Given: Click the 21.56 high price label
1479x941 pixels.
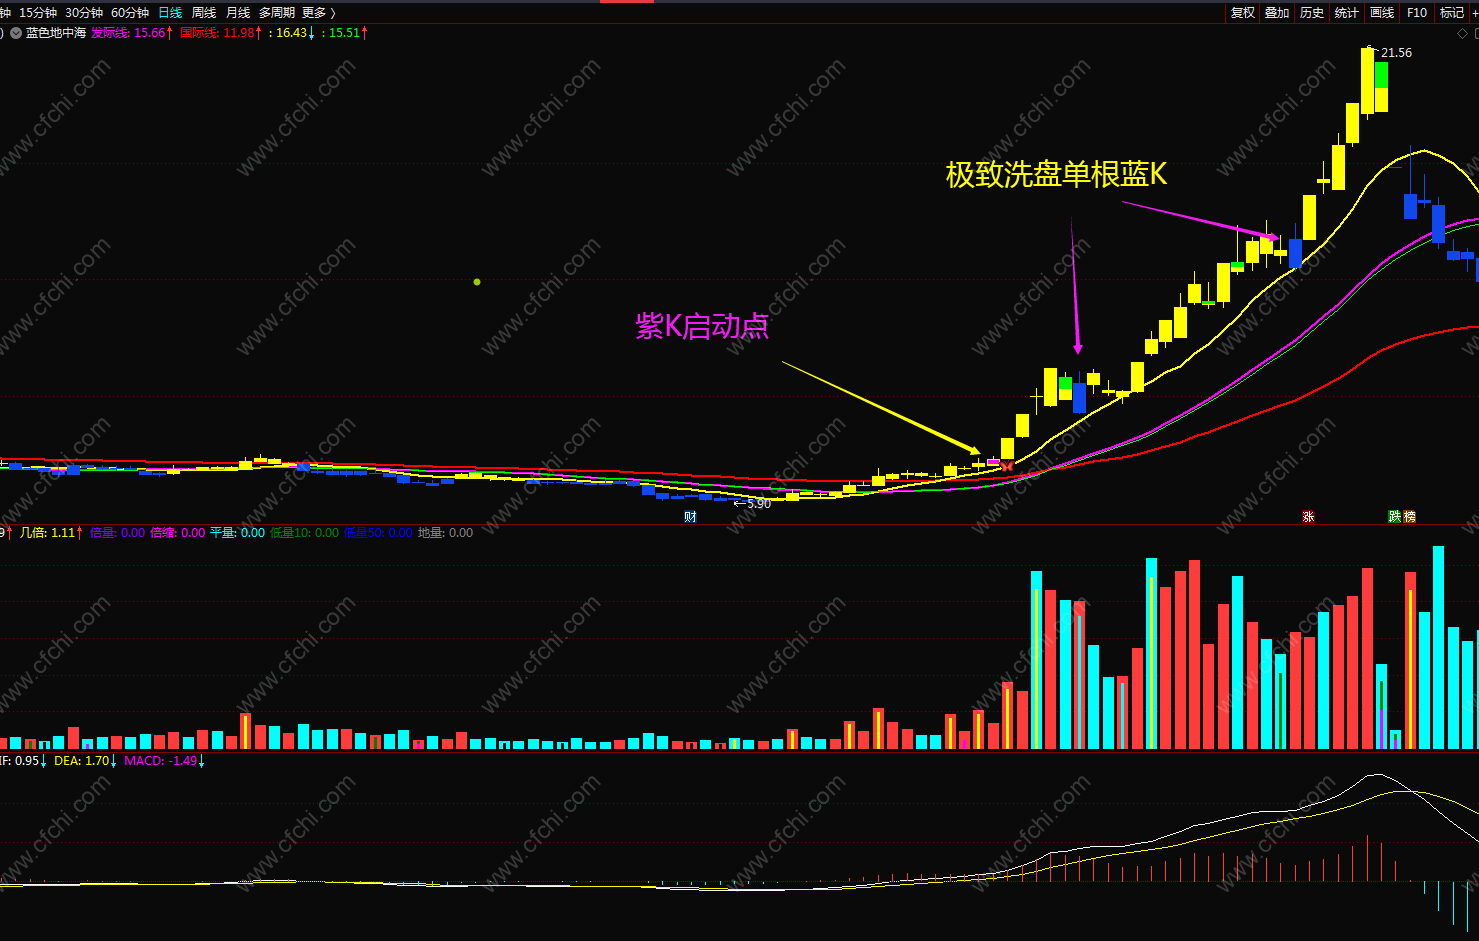Looking at the screenshot, I should click(1396, 53).
